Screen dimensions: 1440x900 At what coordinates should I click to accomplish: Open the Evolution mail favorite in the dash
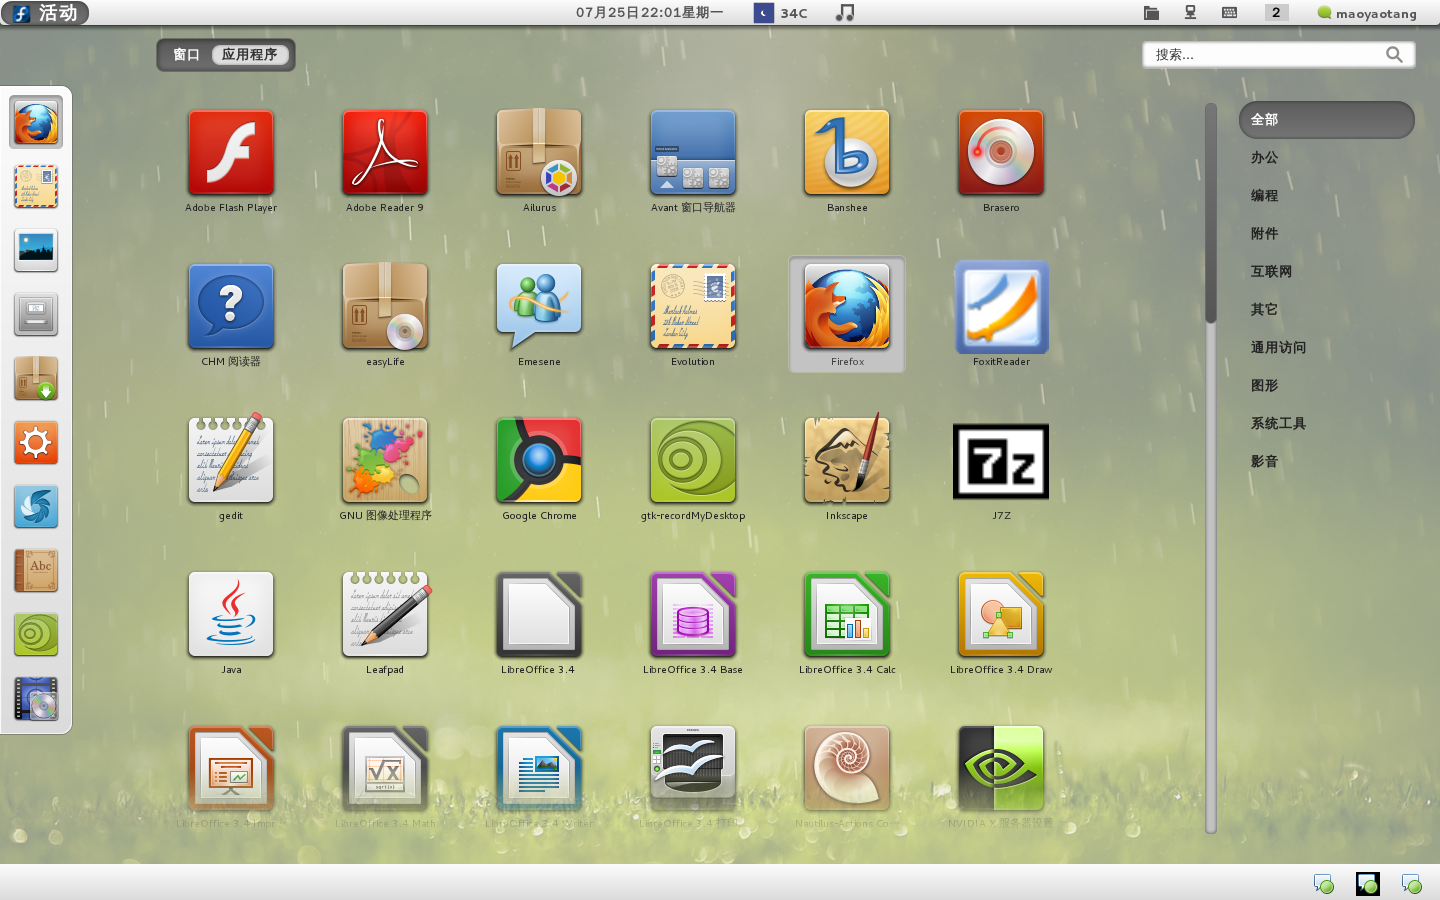pos(36,187)
